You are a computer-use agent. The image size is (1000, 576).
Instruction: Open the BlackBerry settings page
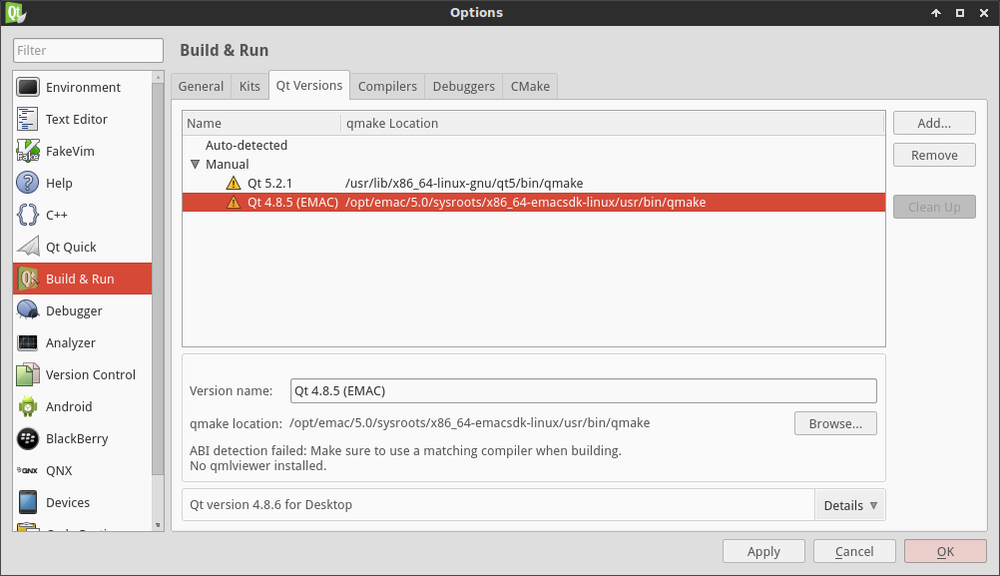[x=77, y=439]
